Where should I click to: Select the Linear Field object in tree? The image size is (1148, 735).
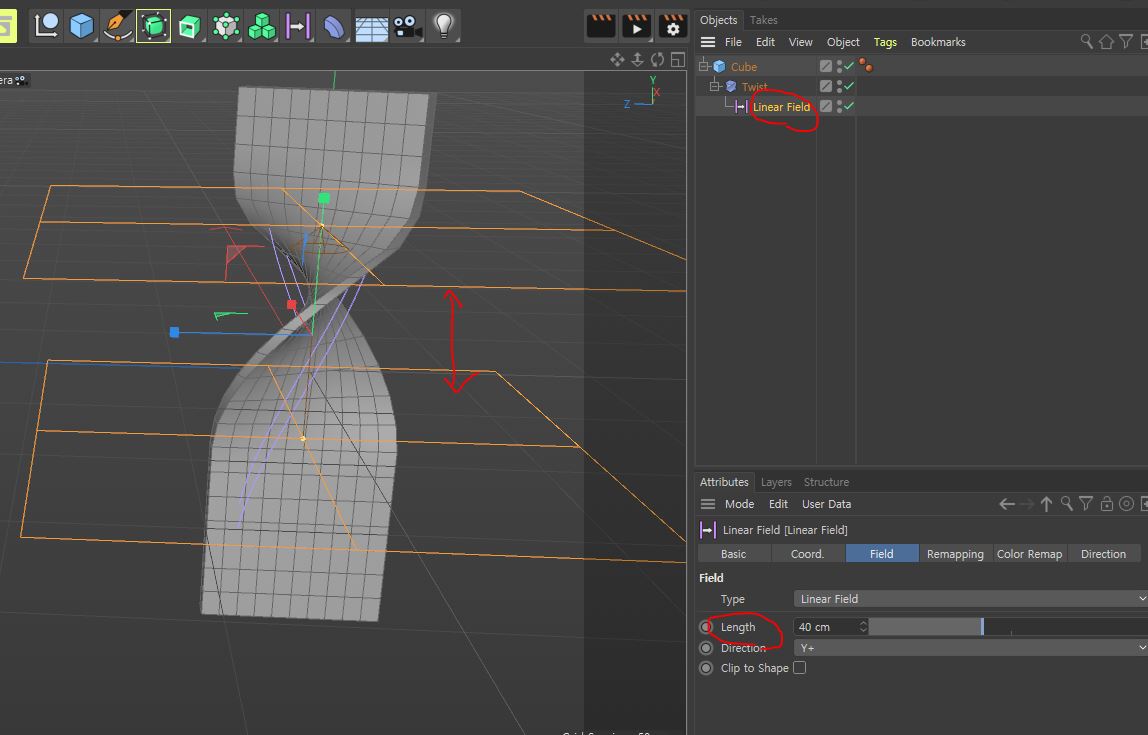tap(781, 106)
